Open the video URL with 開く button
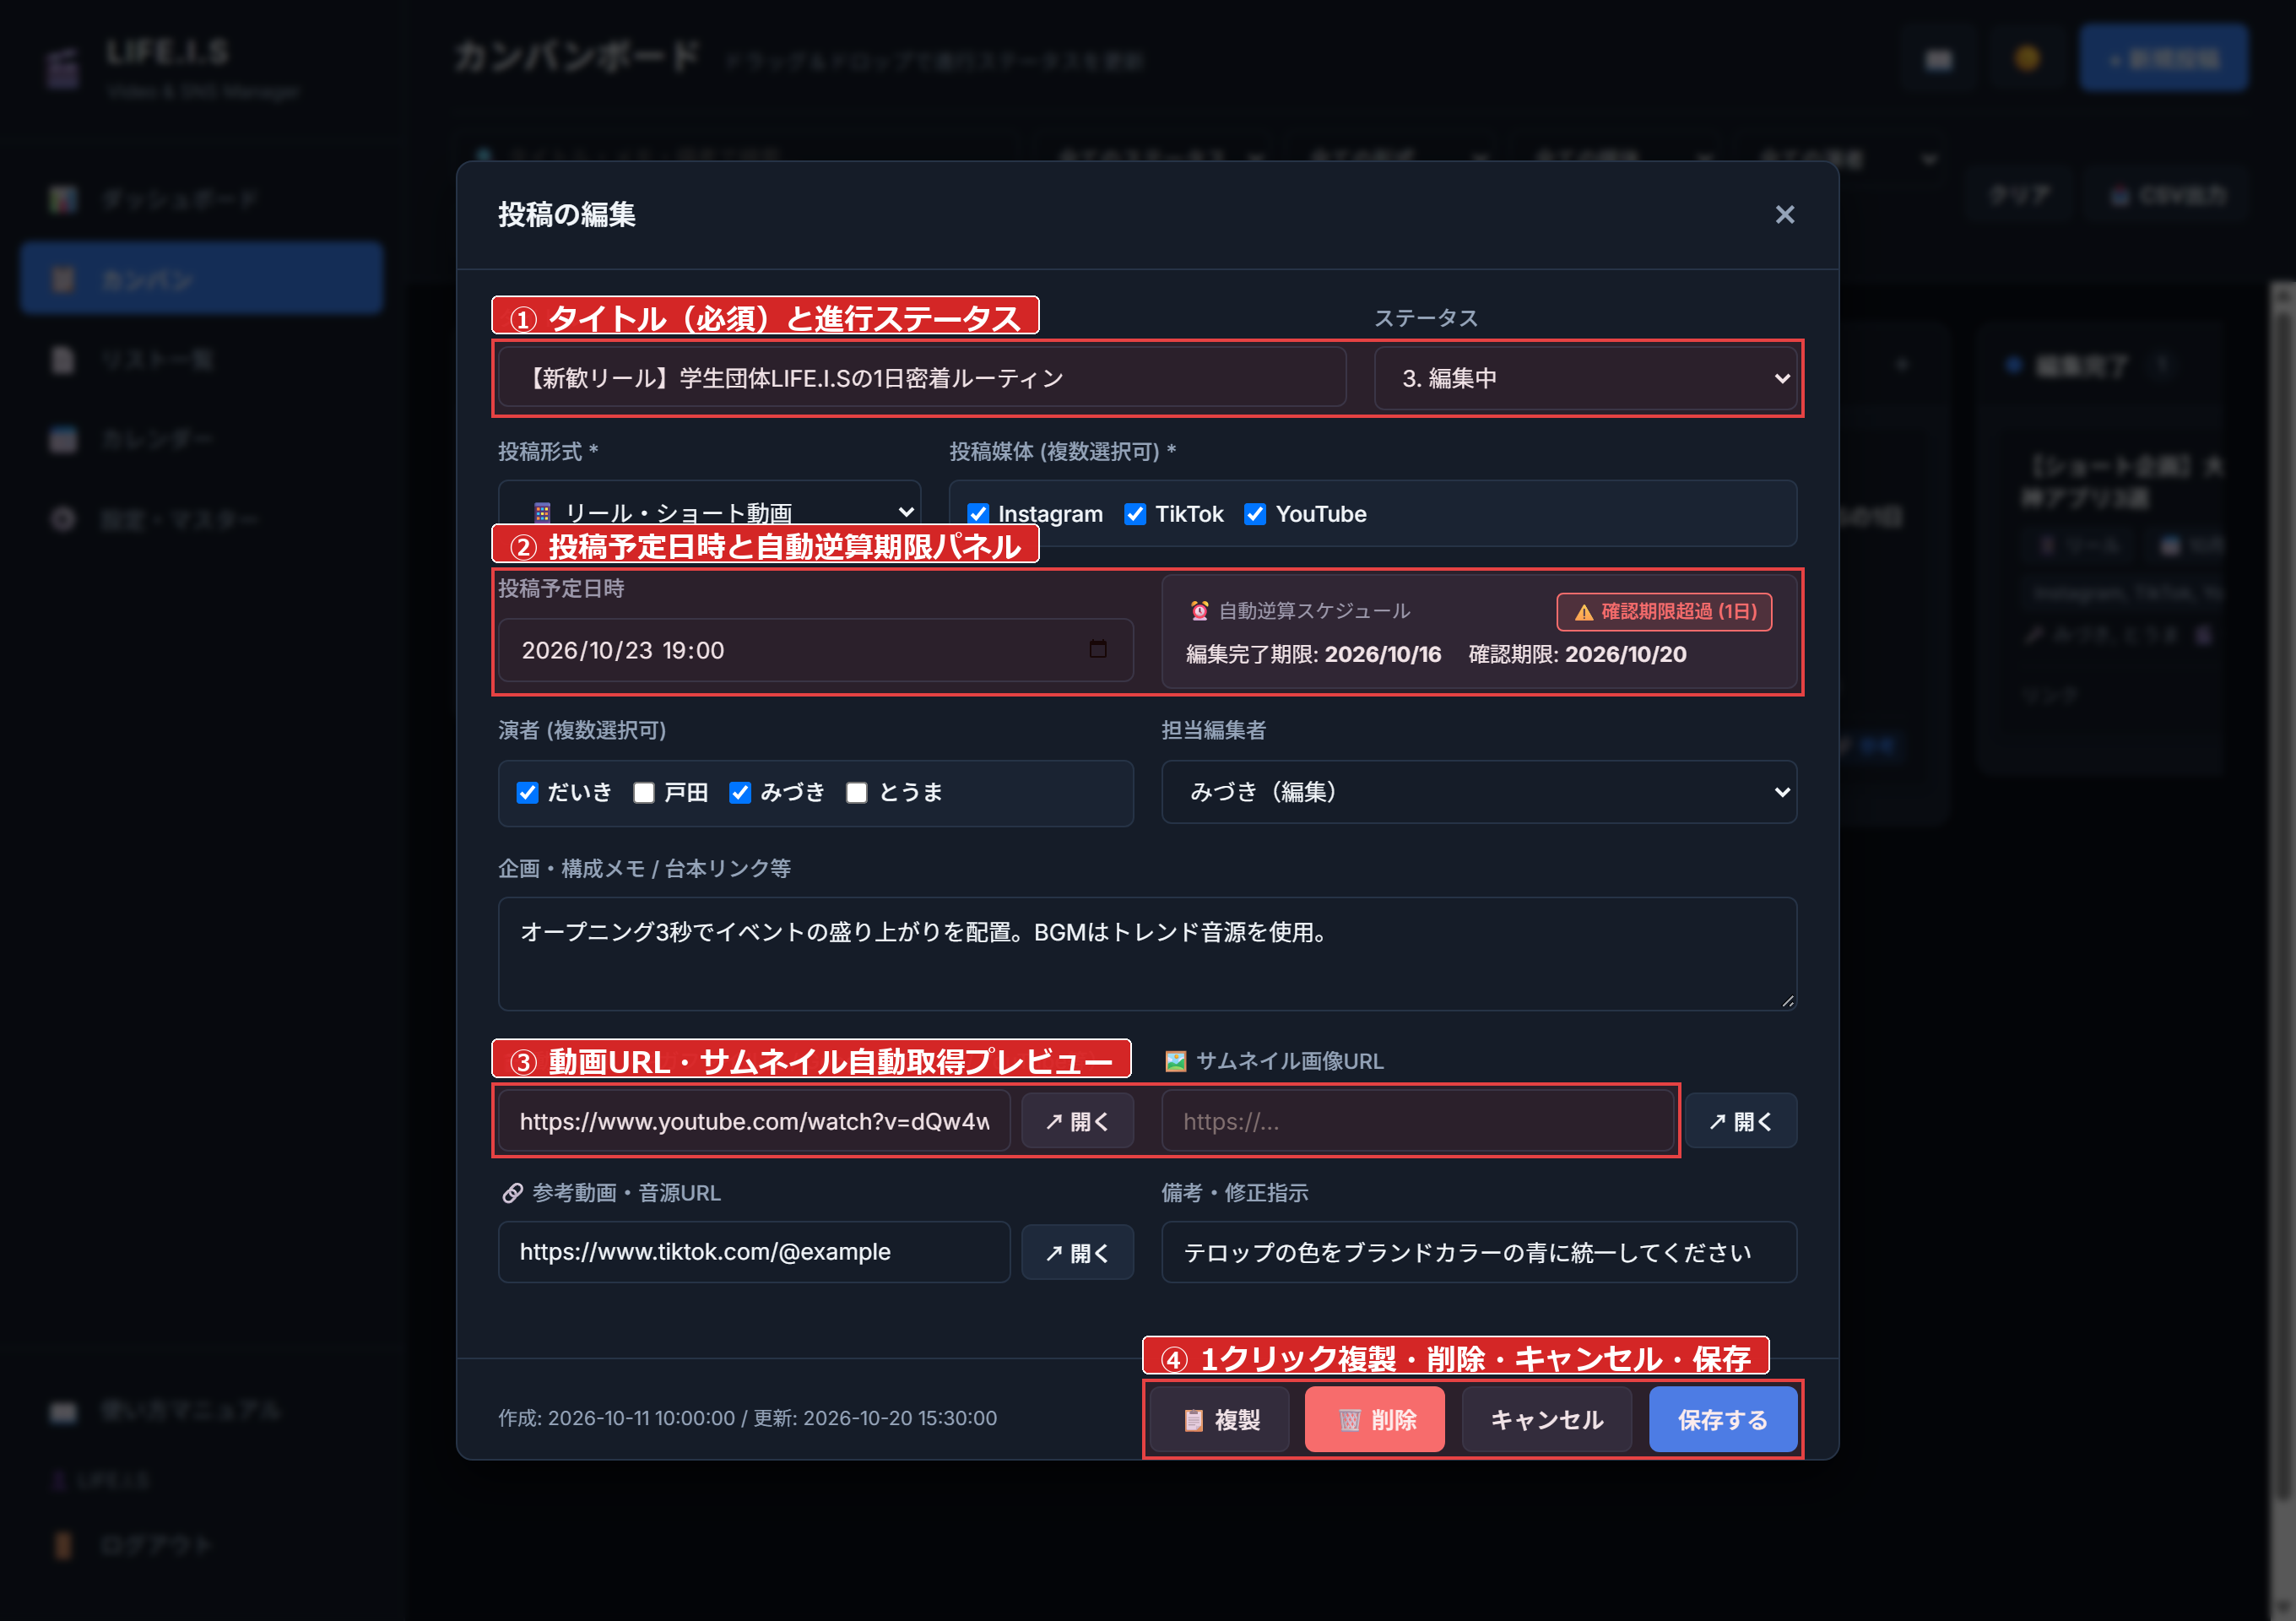 (1077, 1121)
